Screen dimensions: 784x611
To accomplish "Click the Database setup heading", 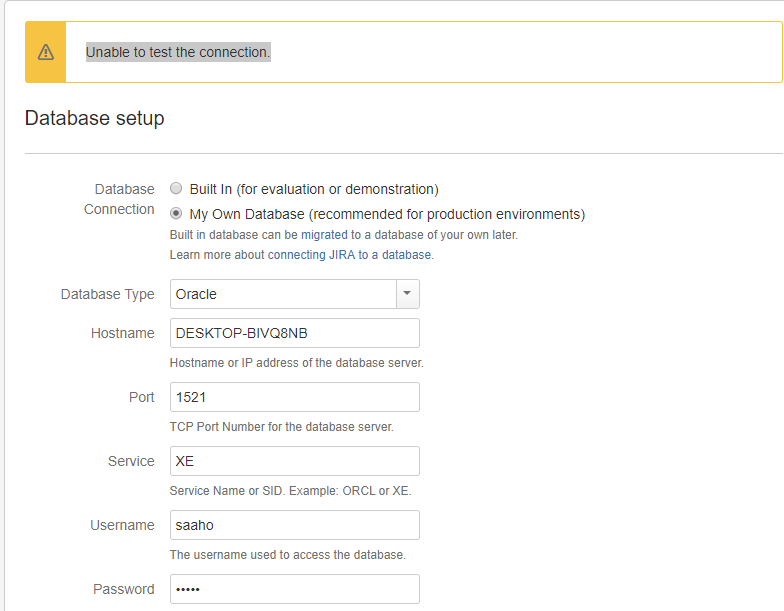I will pyautogui.click(x=94, y=118).
